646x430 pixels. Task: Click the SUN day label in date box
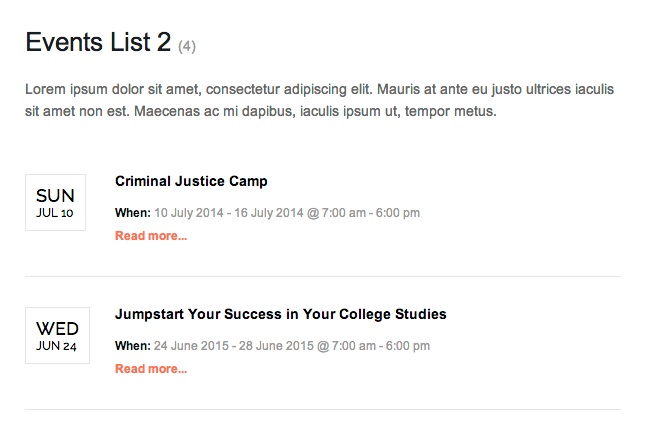coord(56,195)
